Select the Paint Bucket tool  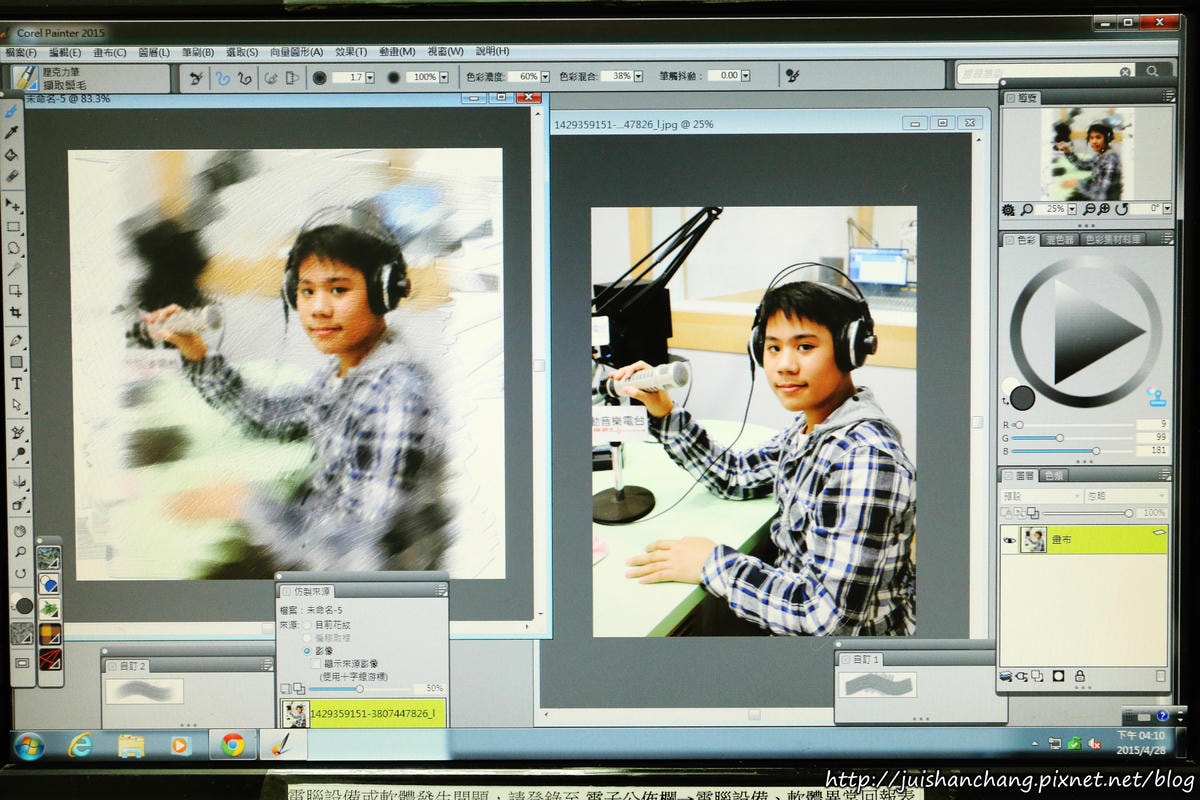[x=14, y=155]
